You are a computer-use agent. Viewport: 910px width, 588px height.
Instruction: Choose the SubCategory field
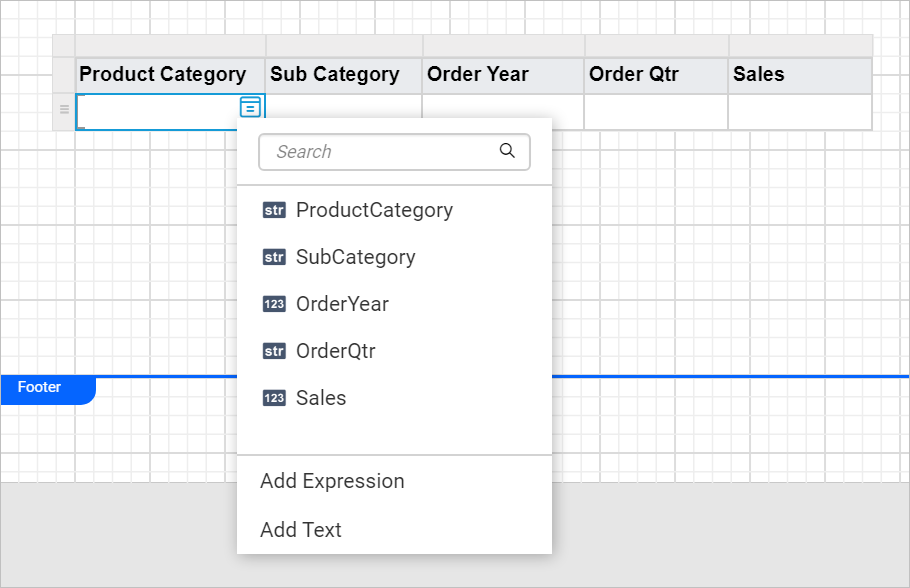coord(394,257)
